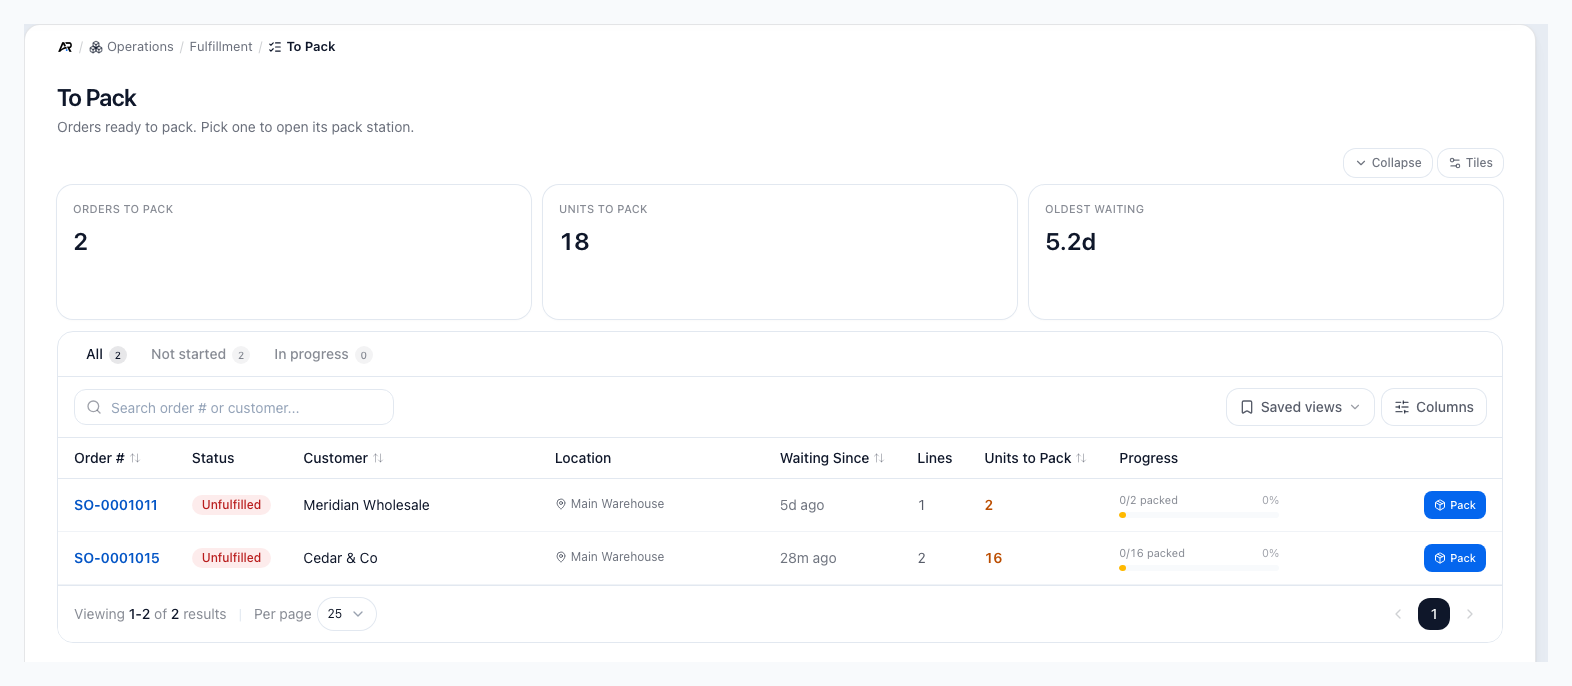
Task: Click the Units to Pack tile showing 18
Action: 780,252
